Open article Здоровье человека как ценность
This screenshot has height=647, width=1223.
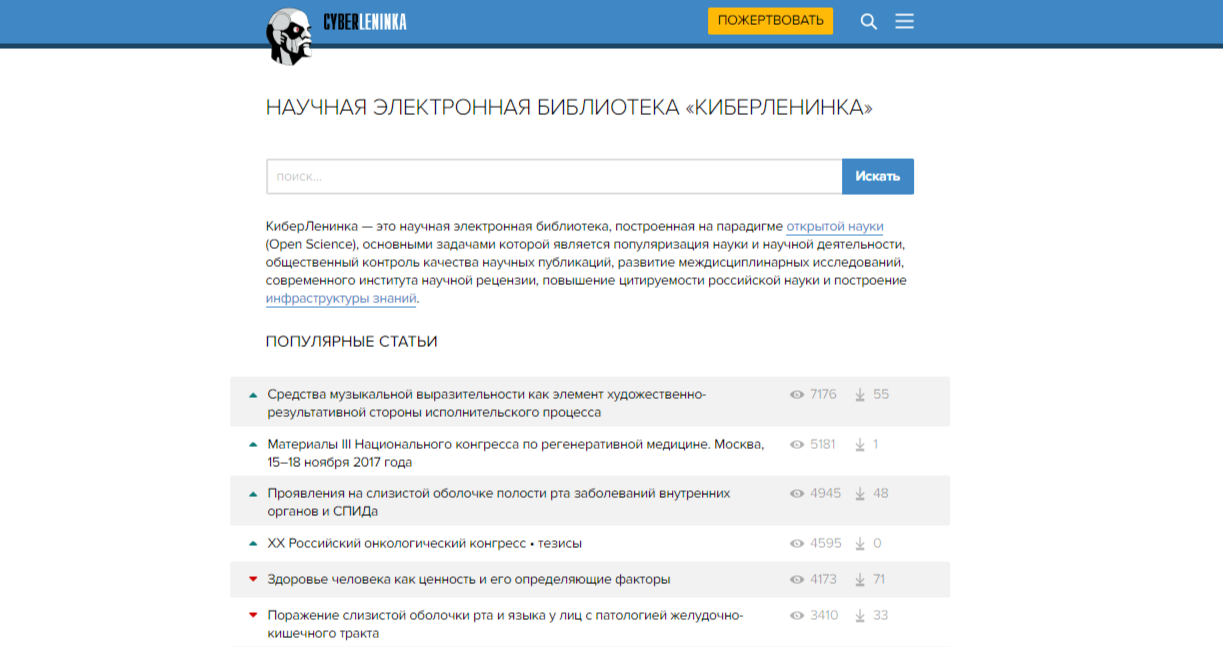pos(468,579)
